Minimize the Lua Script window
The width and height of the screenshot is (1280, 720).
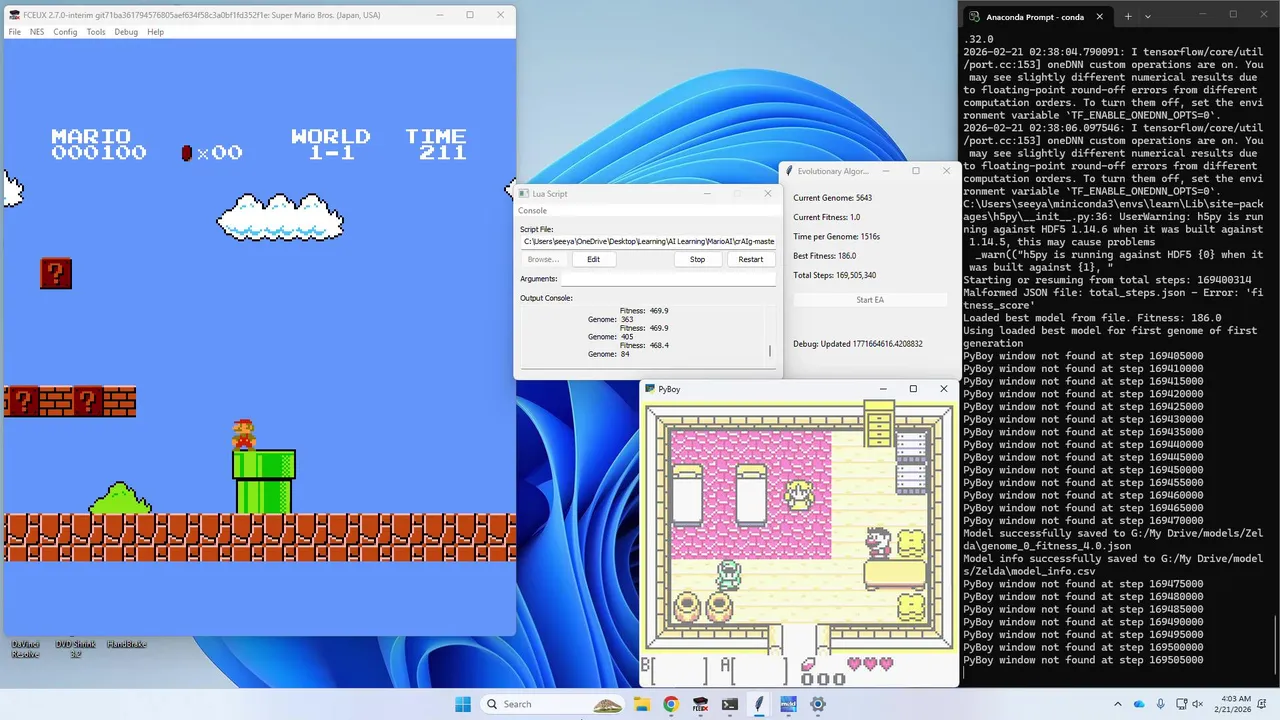click(x=707, y=194)
